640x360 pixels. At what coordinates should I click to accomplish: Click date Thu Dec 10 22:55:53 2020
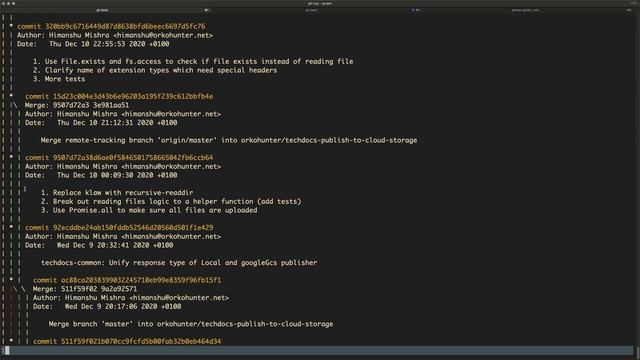click(109, 44)
